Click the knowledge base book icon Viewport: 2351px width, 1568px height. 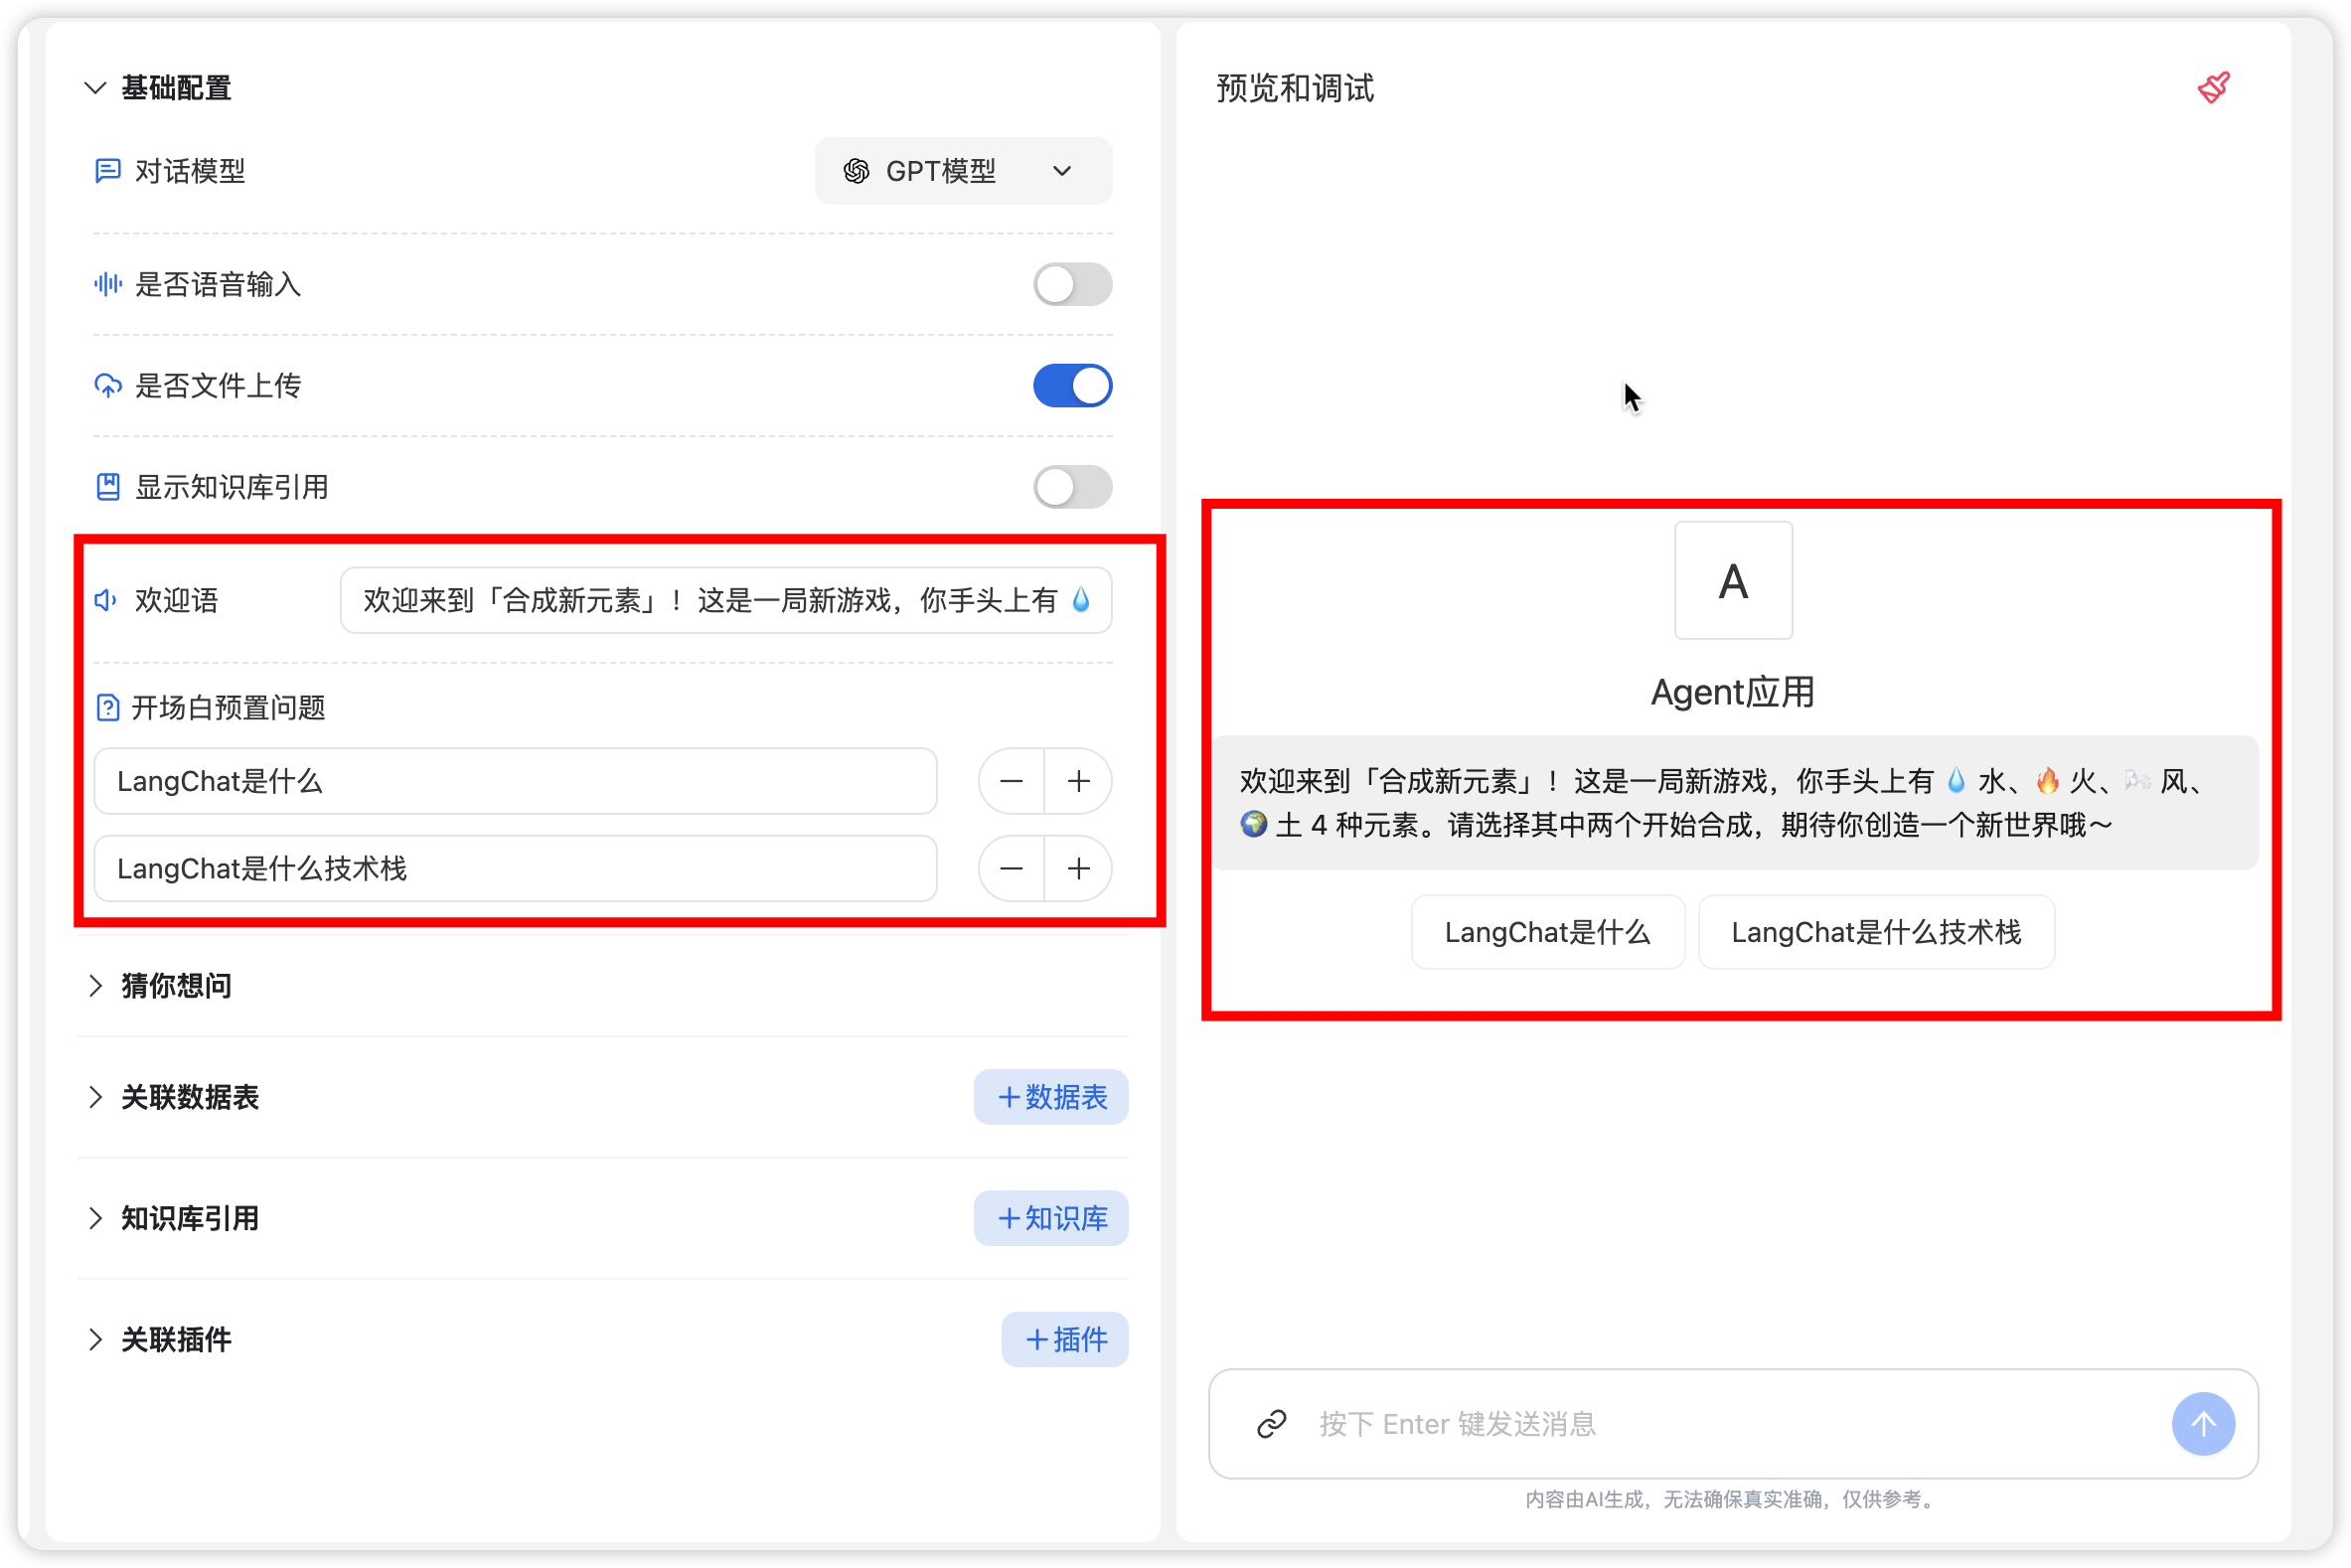pos(107,487)
